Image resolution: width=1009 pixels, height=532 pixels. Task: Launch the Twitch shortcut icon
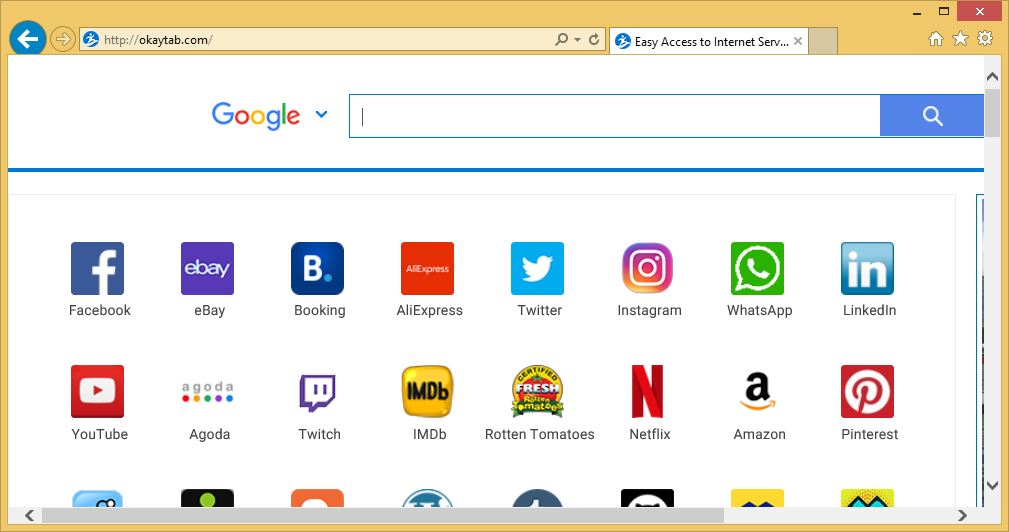317,391
